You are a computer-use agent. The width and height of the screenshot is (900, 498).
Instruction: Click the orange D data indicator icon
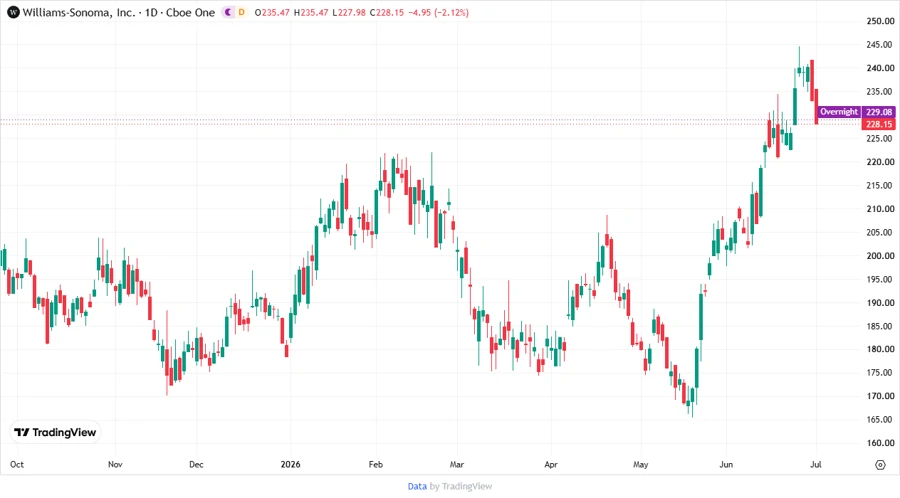coord(242,12)
